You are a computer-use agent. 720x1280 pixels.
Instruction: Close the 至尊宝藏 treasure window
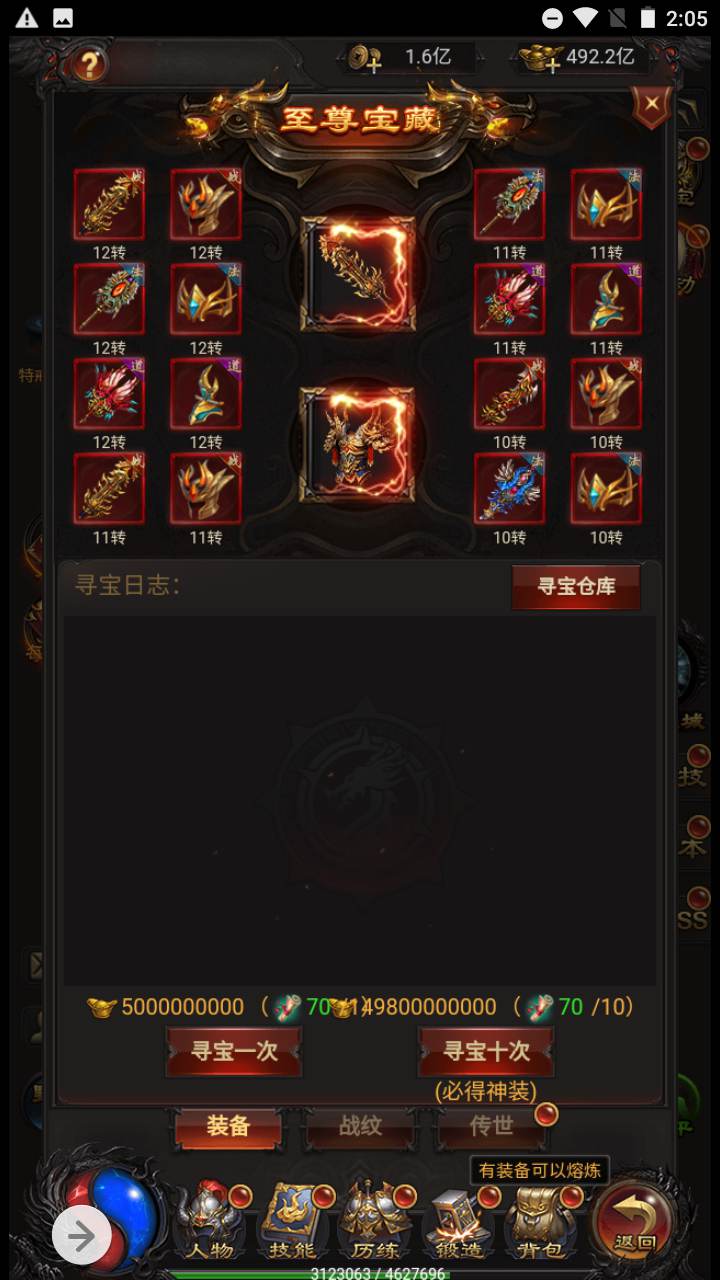point(651,105)
